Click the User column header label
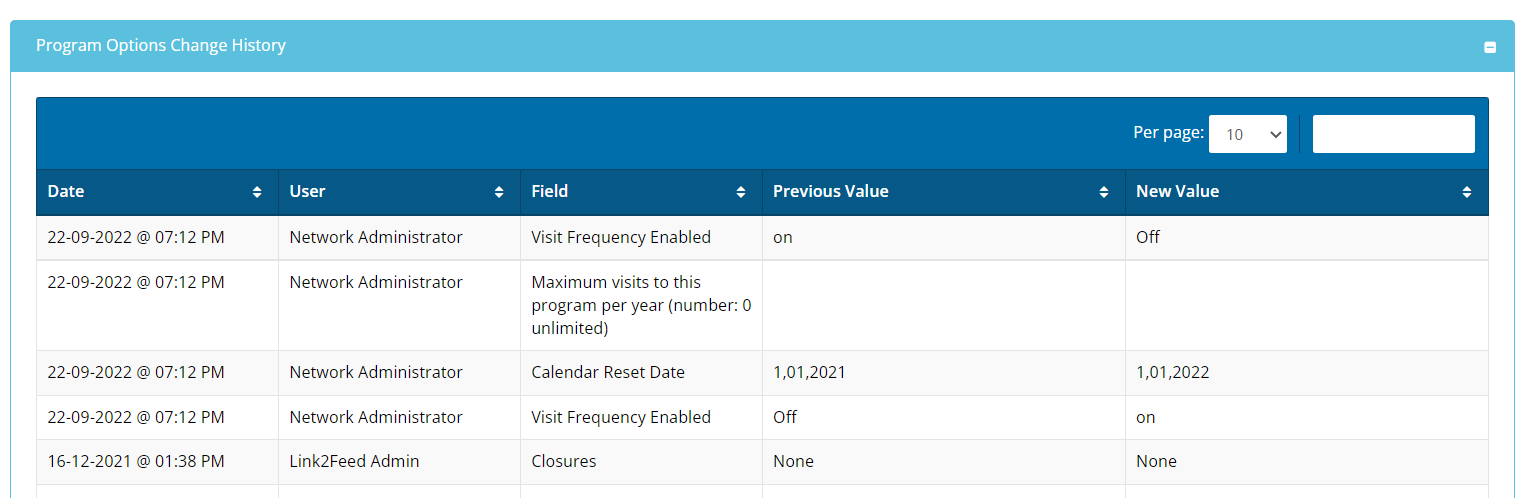The image size is (1522, 498). [307, 191]
